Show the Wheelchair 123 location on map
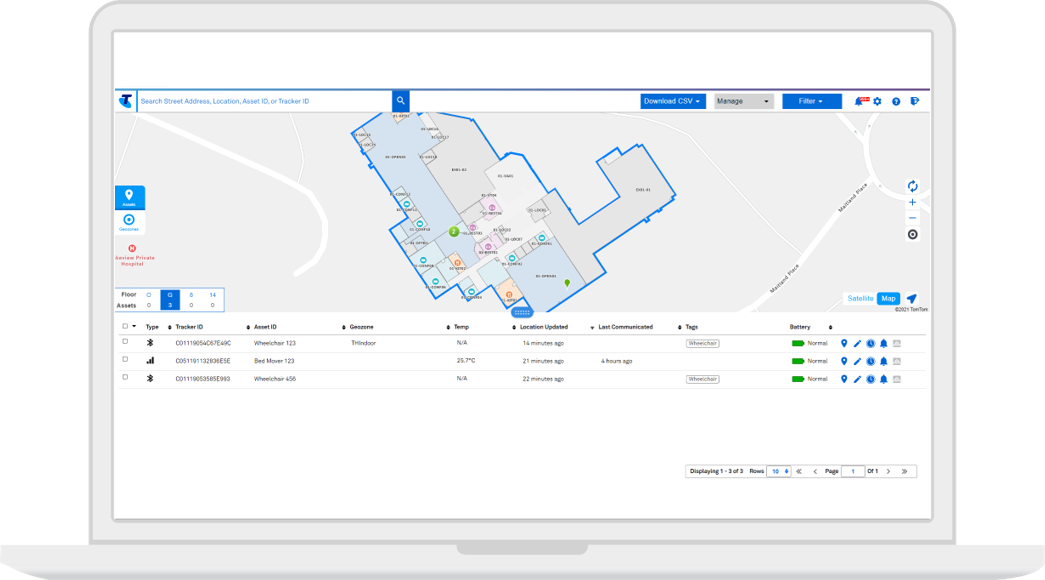The height and width of the screenshot is (580, 1045). coord(844,343)
